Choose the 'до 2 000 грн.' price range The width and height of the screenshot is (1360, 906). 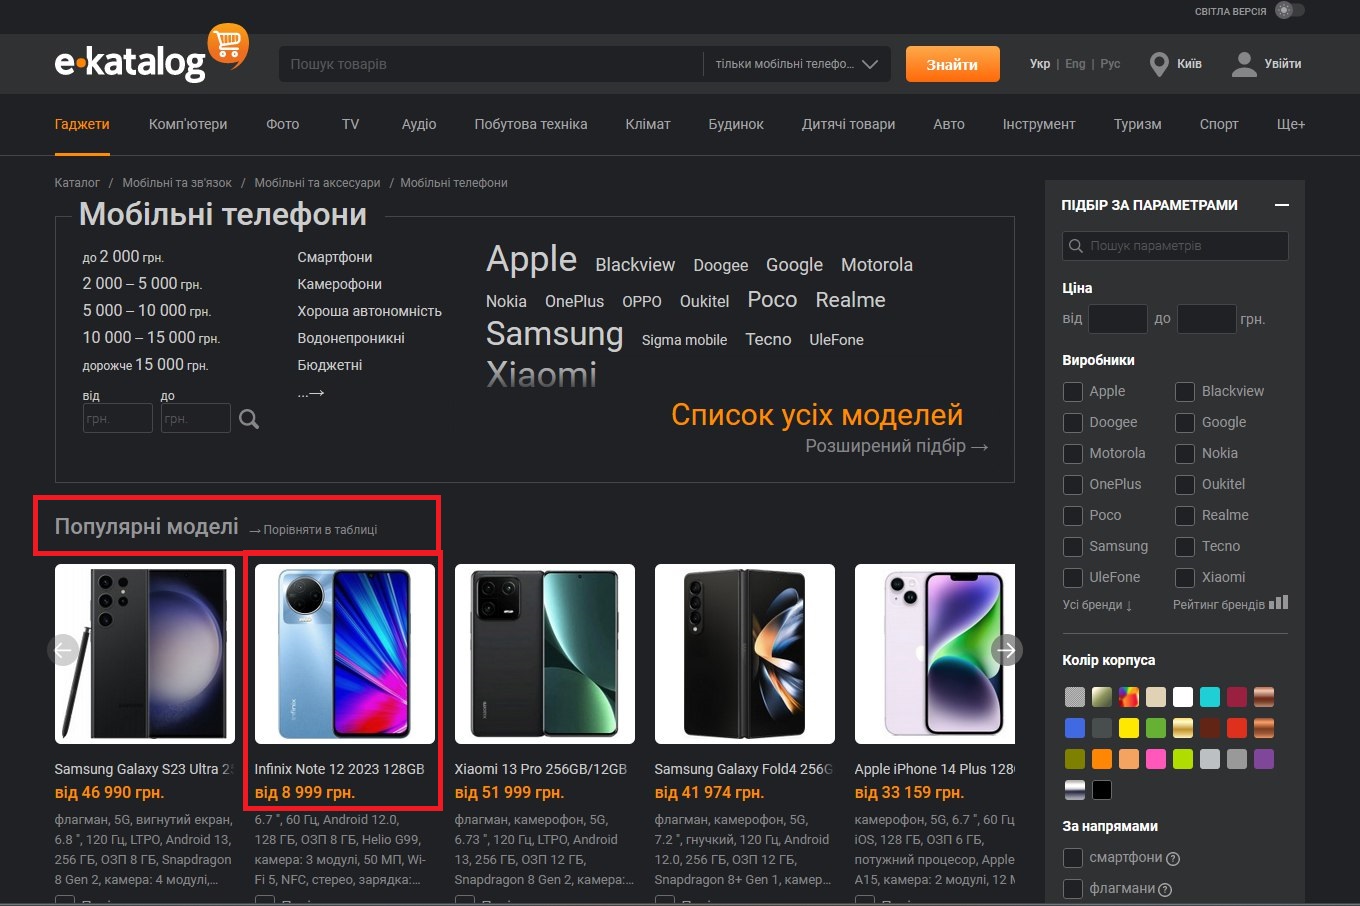click(x=123, y=257)
